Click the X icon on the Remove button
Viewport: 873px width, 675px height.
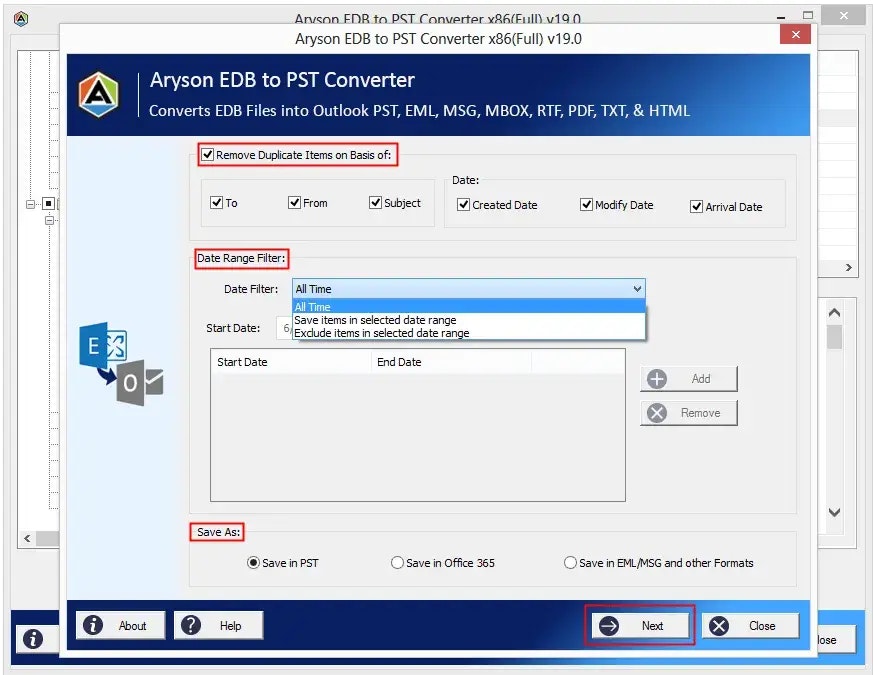click(x=657, y=413)
